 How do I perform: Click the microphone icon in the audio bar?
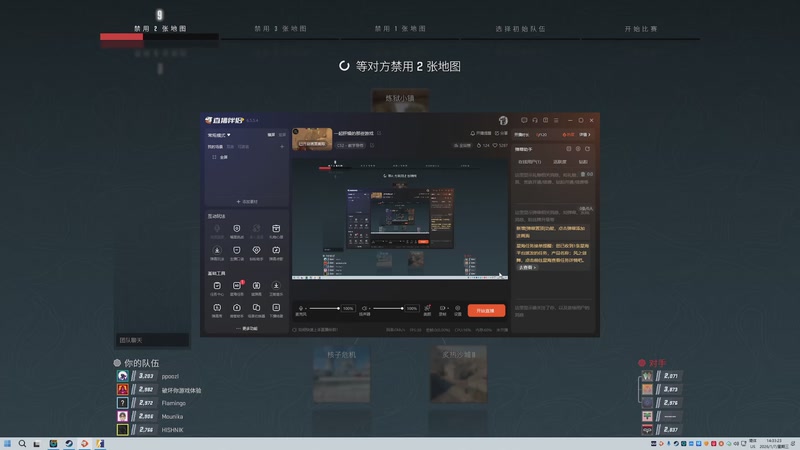coord(301,308)
